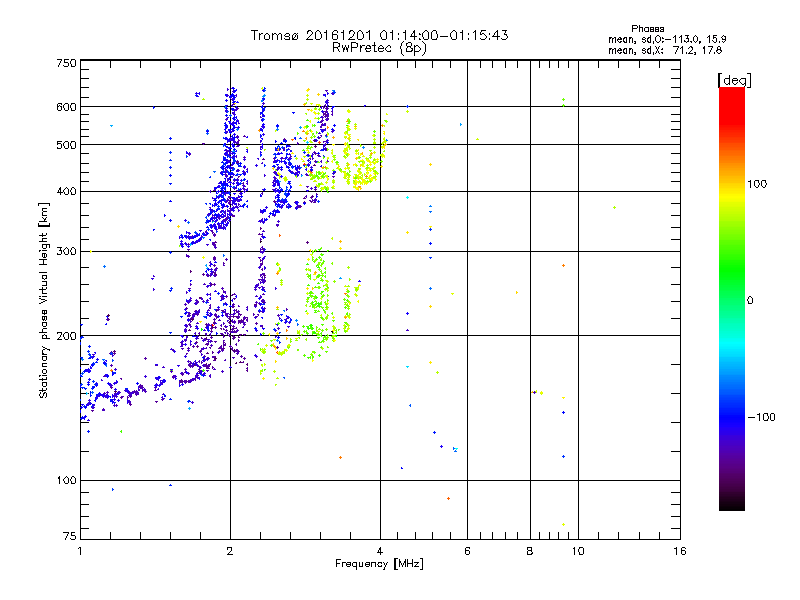Click the x-axis tick label "8"
Viewport: 800px width, 600px height.
coord(530,551)
